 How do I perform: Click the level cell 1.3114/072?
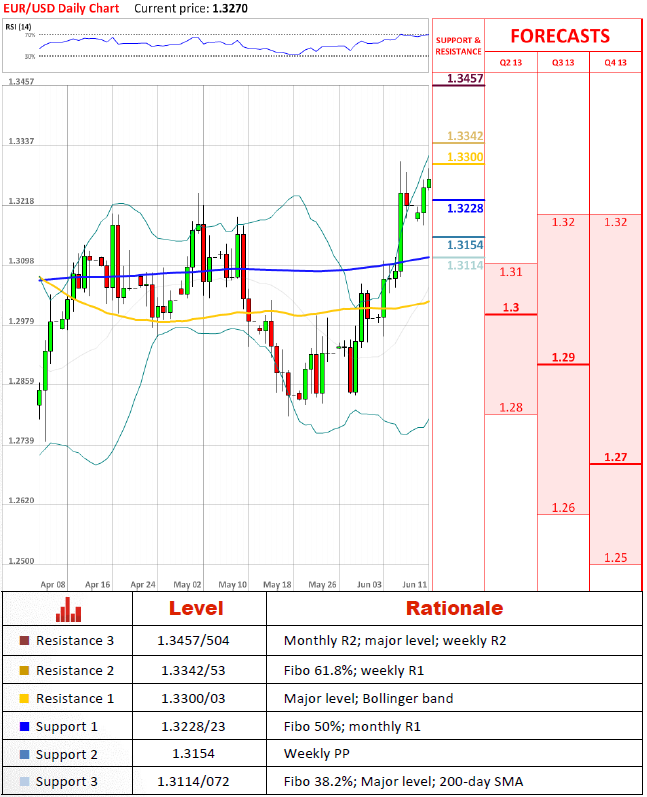[193, 781]
